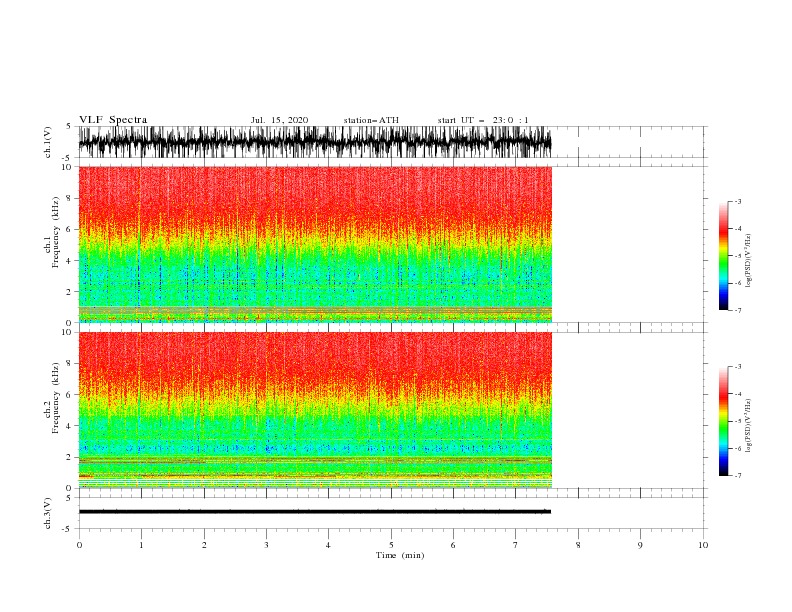Click the "6" tick on ch.2 frequency axis

coord(70,395)
